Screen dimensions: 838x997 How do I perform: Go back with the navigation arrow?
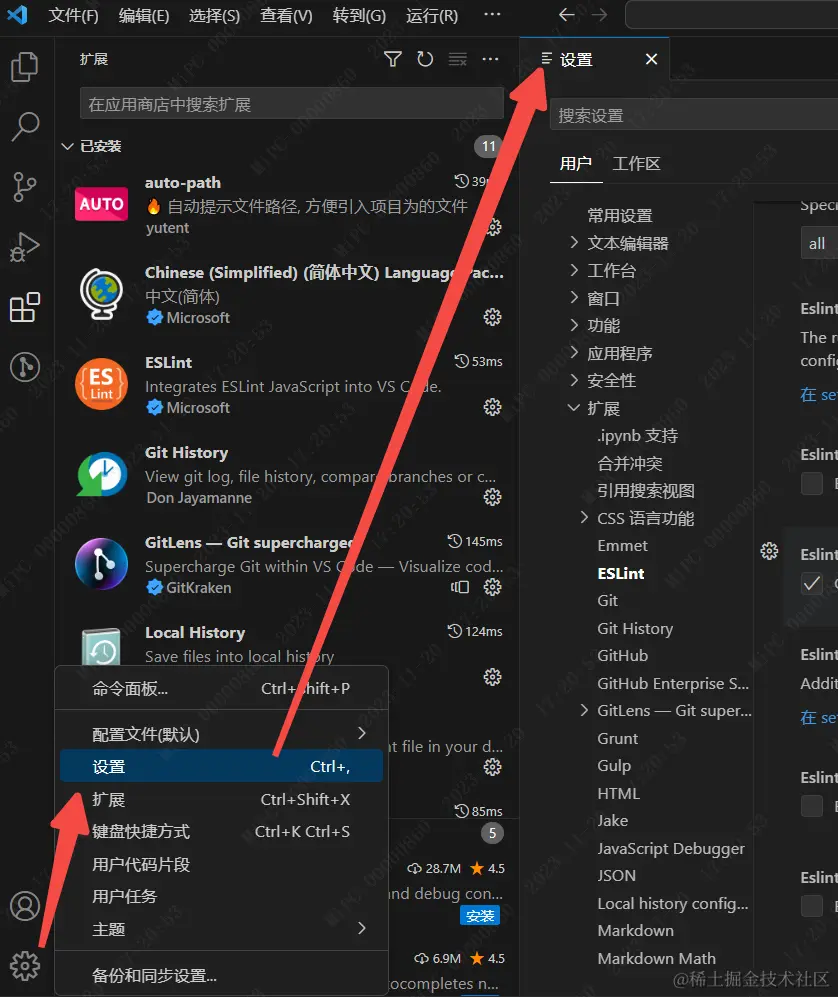[x=567, y=15]
